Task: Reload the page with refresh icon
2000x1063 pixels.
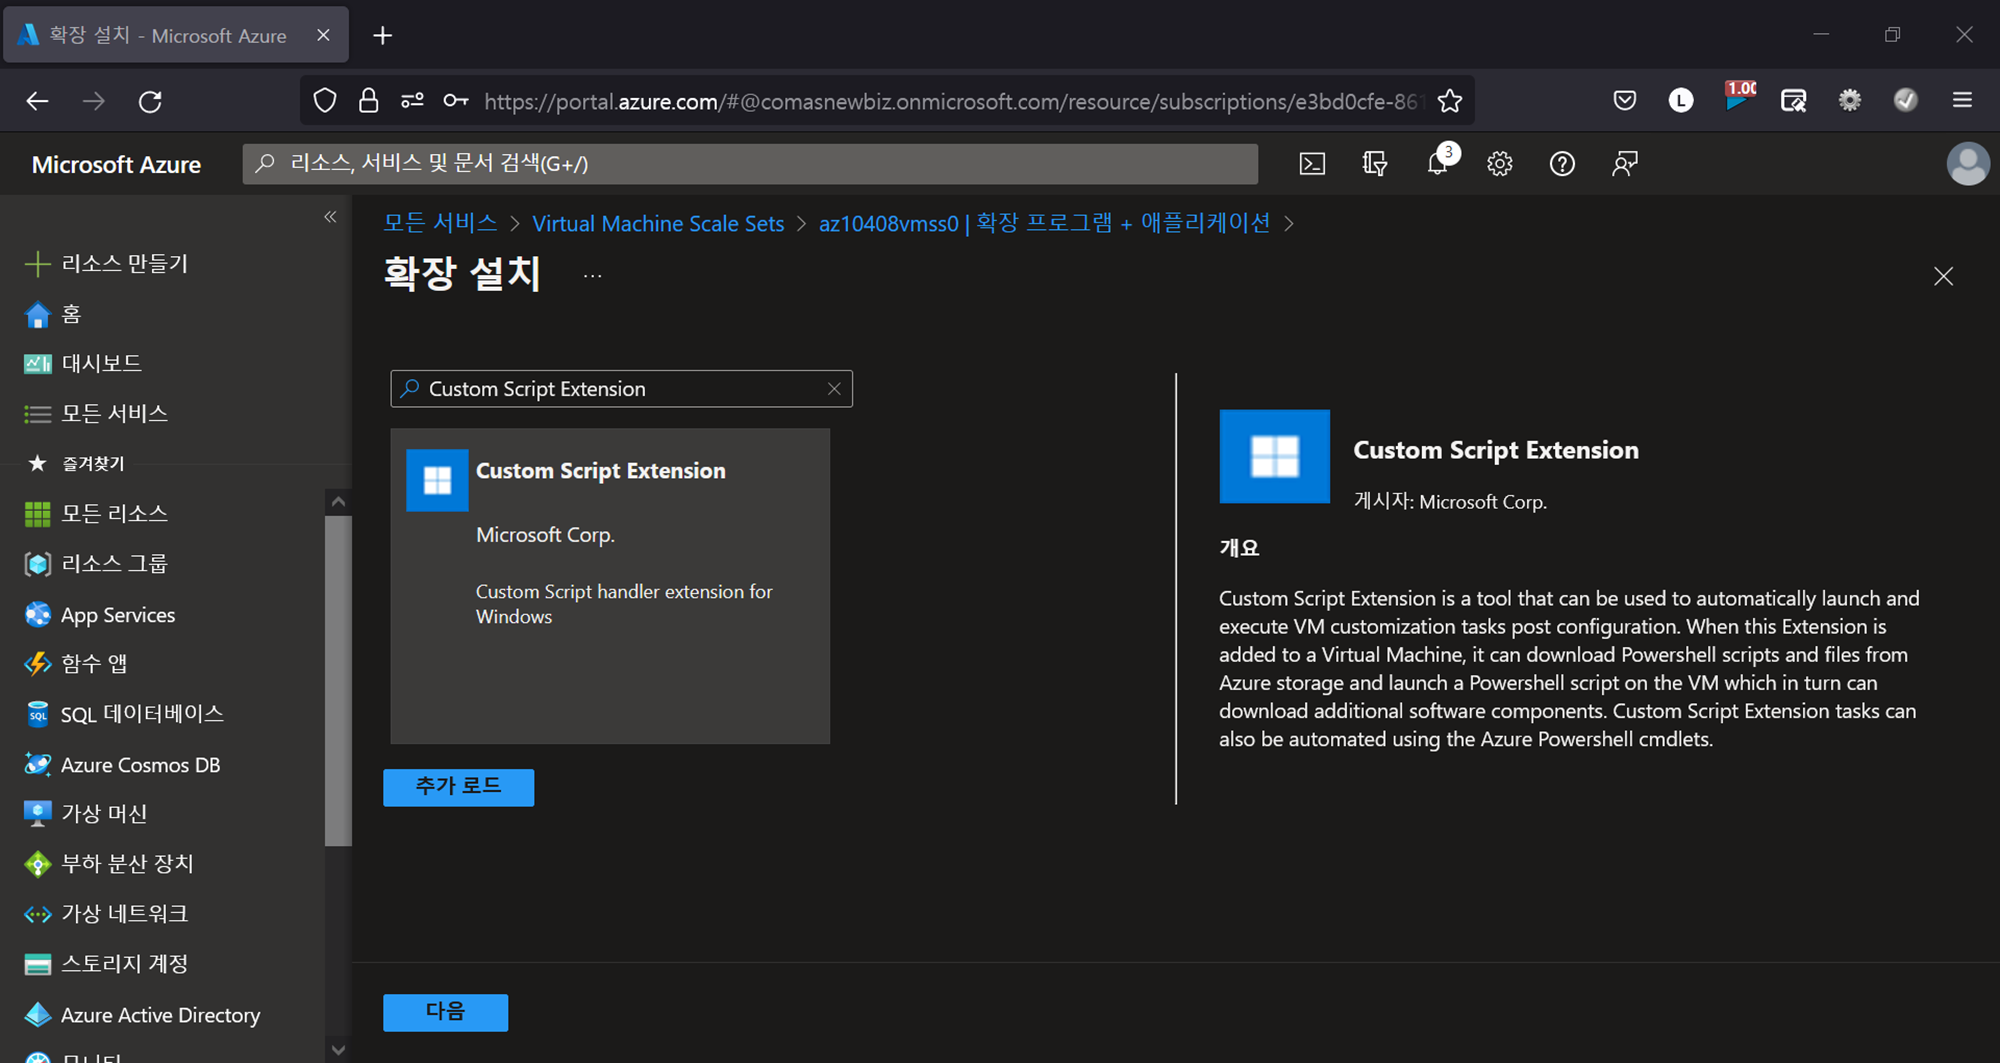Action: coord(150,101)
